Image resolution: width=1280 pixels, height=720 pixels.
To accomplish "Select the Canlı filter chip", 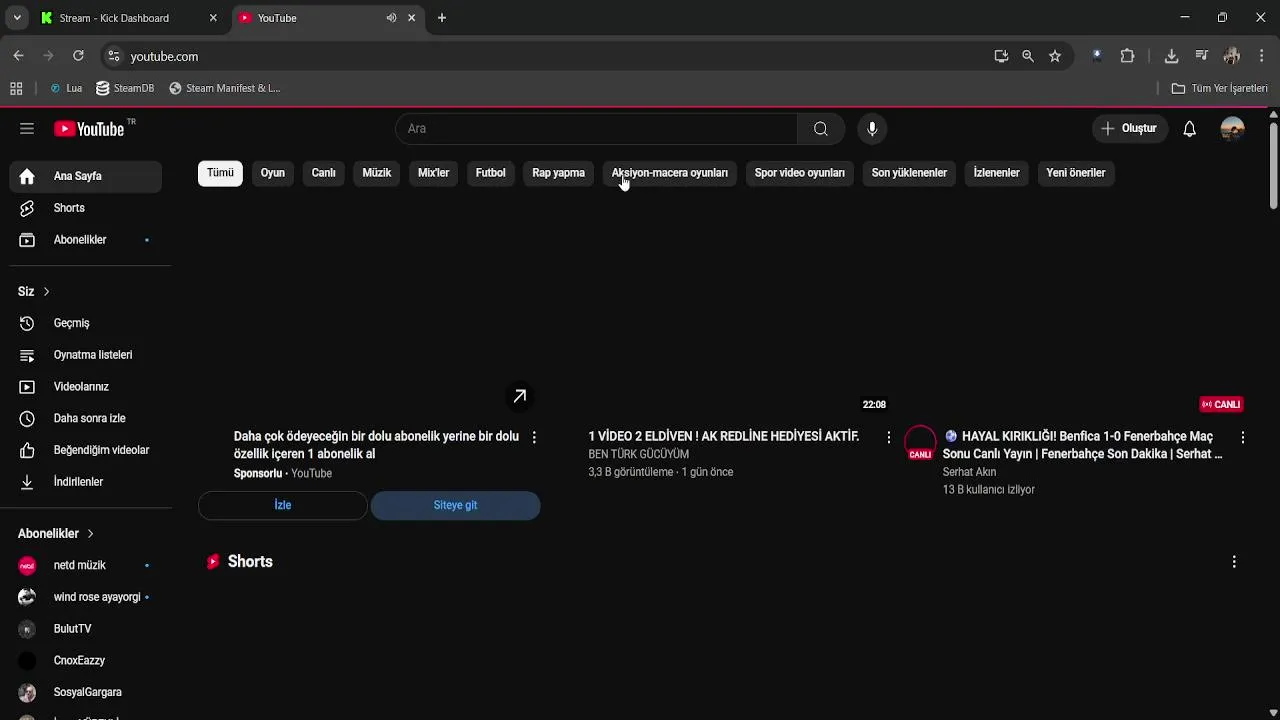I will tap(324, 173).
